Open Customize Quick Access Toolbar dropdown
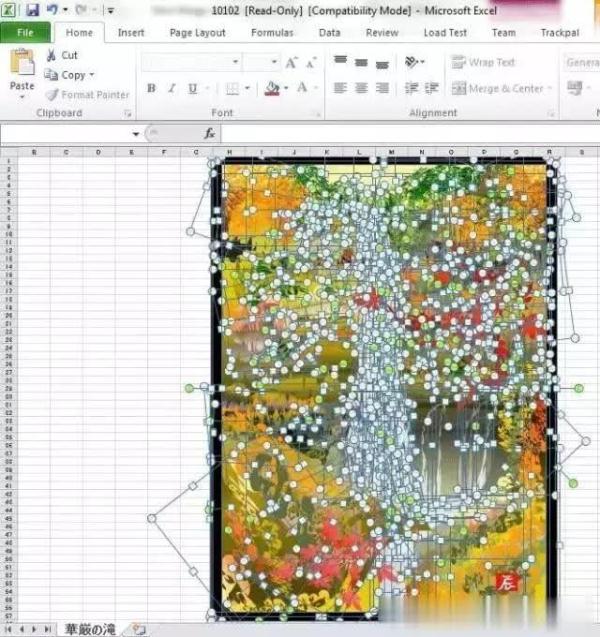Image resolution: width=600 pixels, height=637 pixels. click(110, 11)
